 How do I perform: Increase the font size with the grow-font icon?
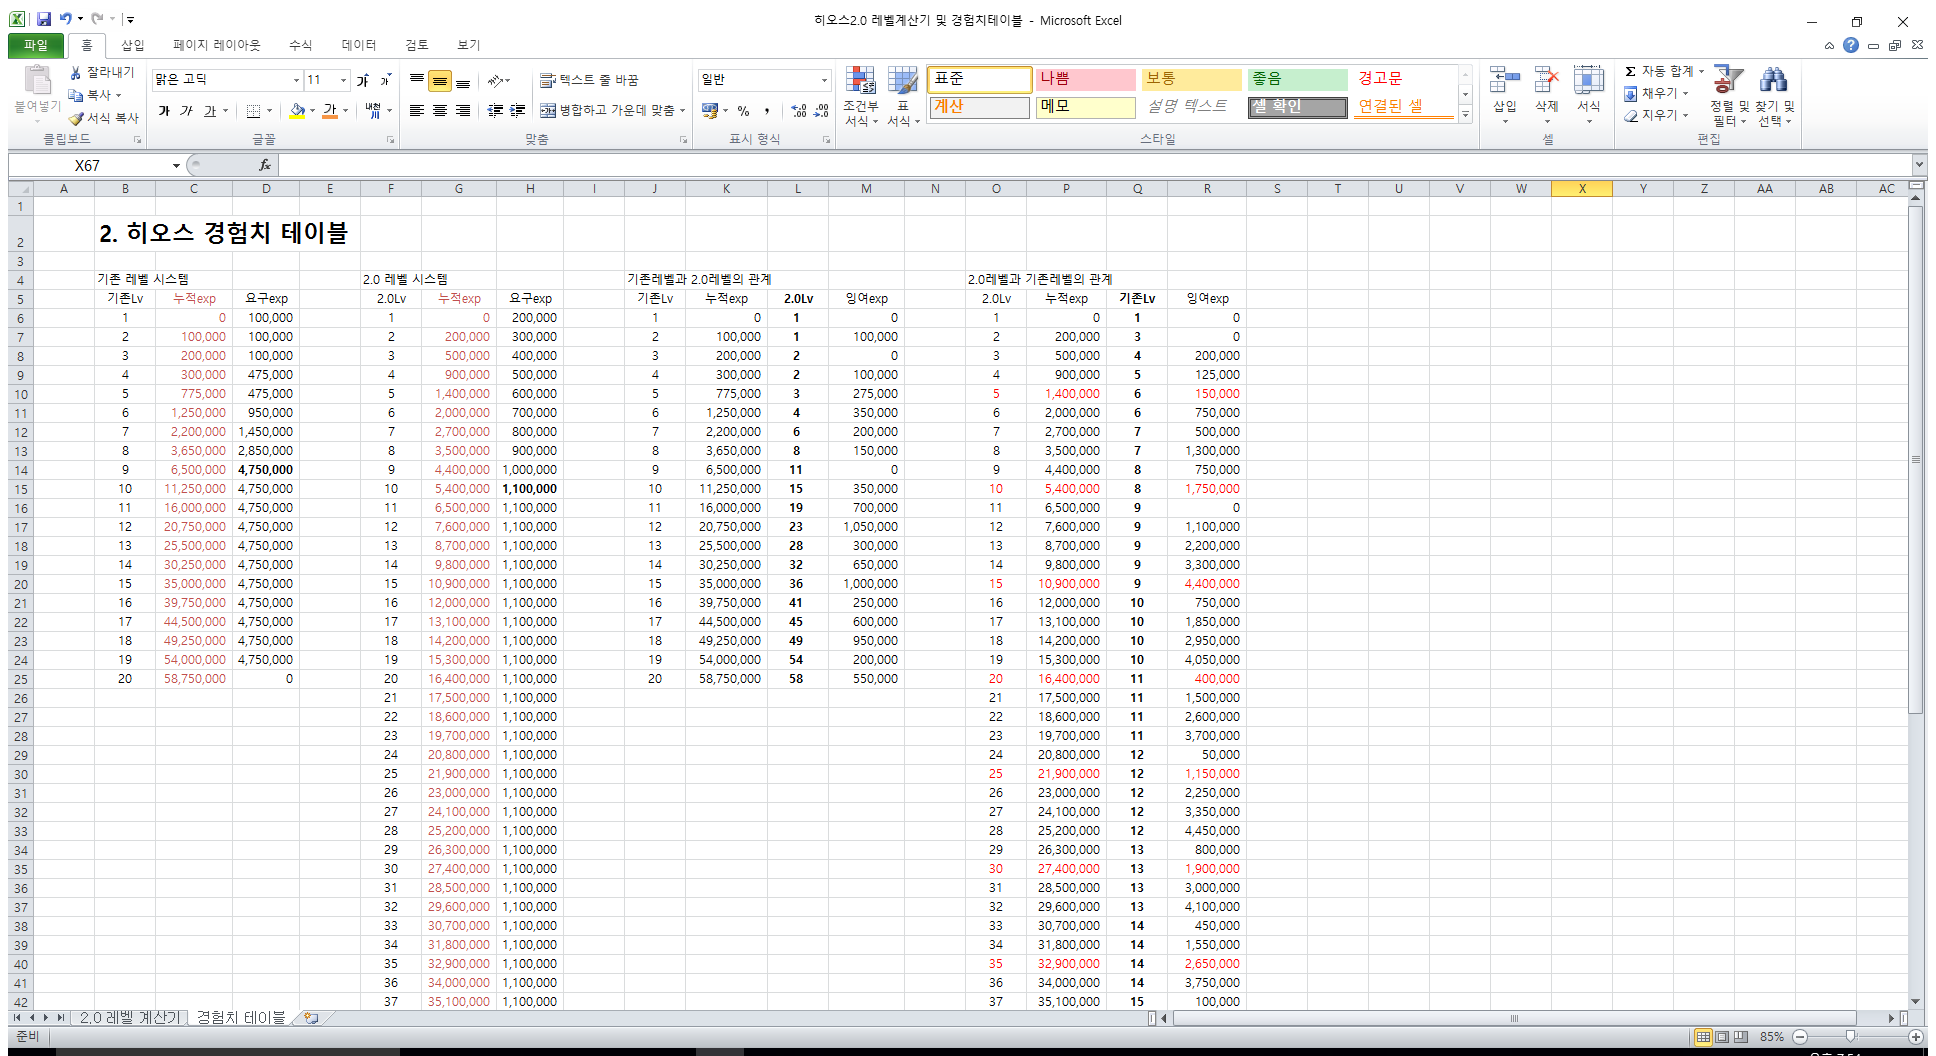362,80
